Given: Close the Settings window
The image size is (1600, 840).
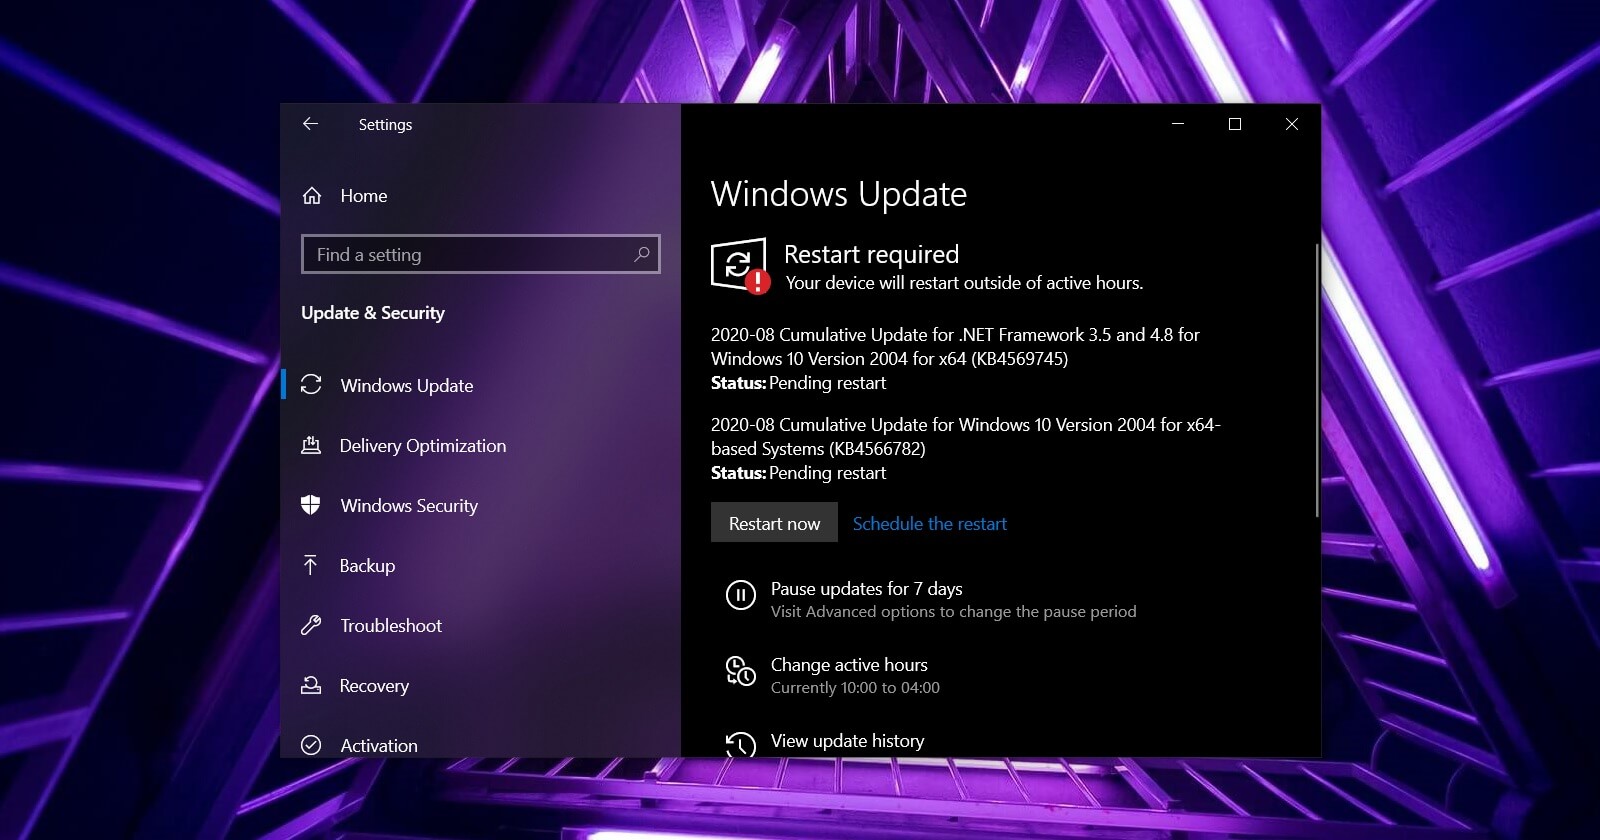Looking at the screenshot, I should [1292, 124].
